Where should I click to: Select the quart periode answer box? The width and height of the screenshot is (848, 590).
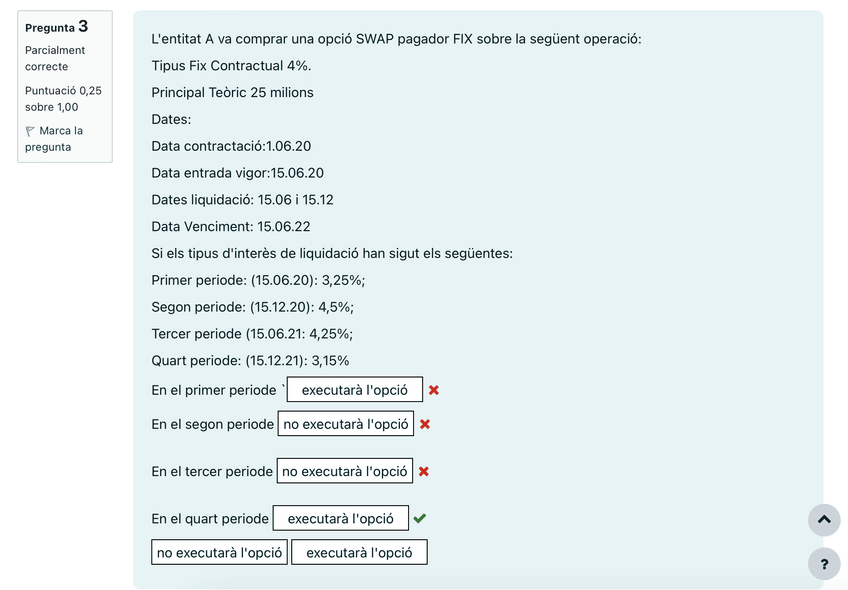[x=341, y=518]
